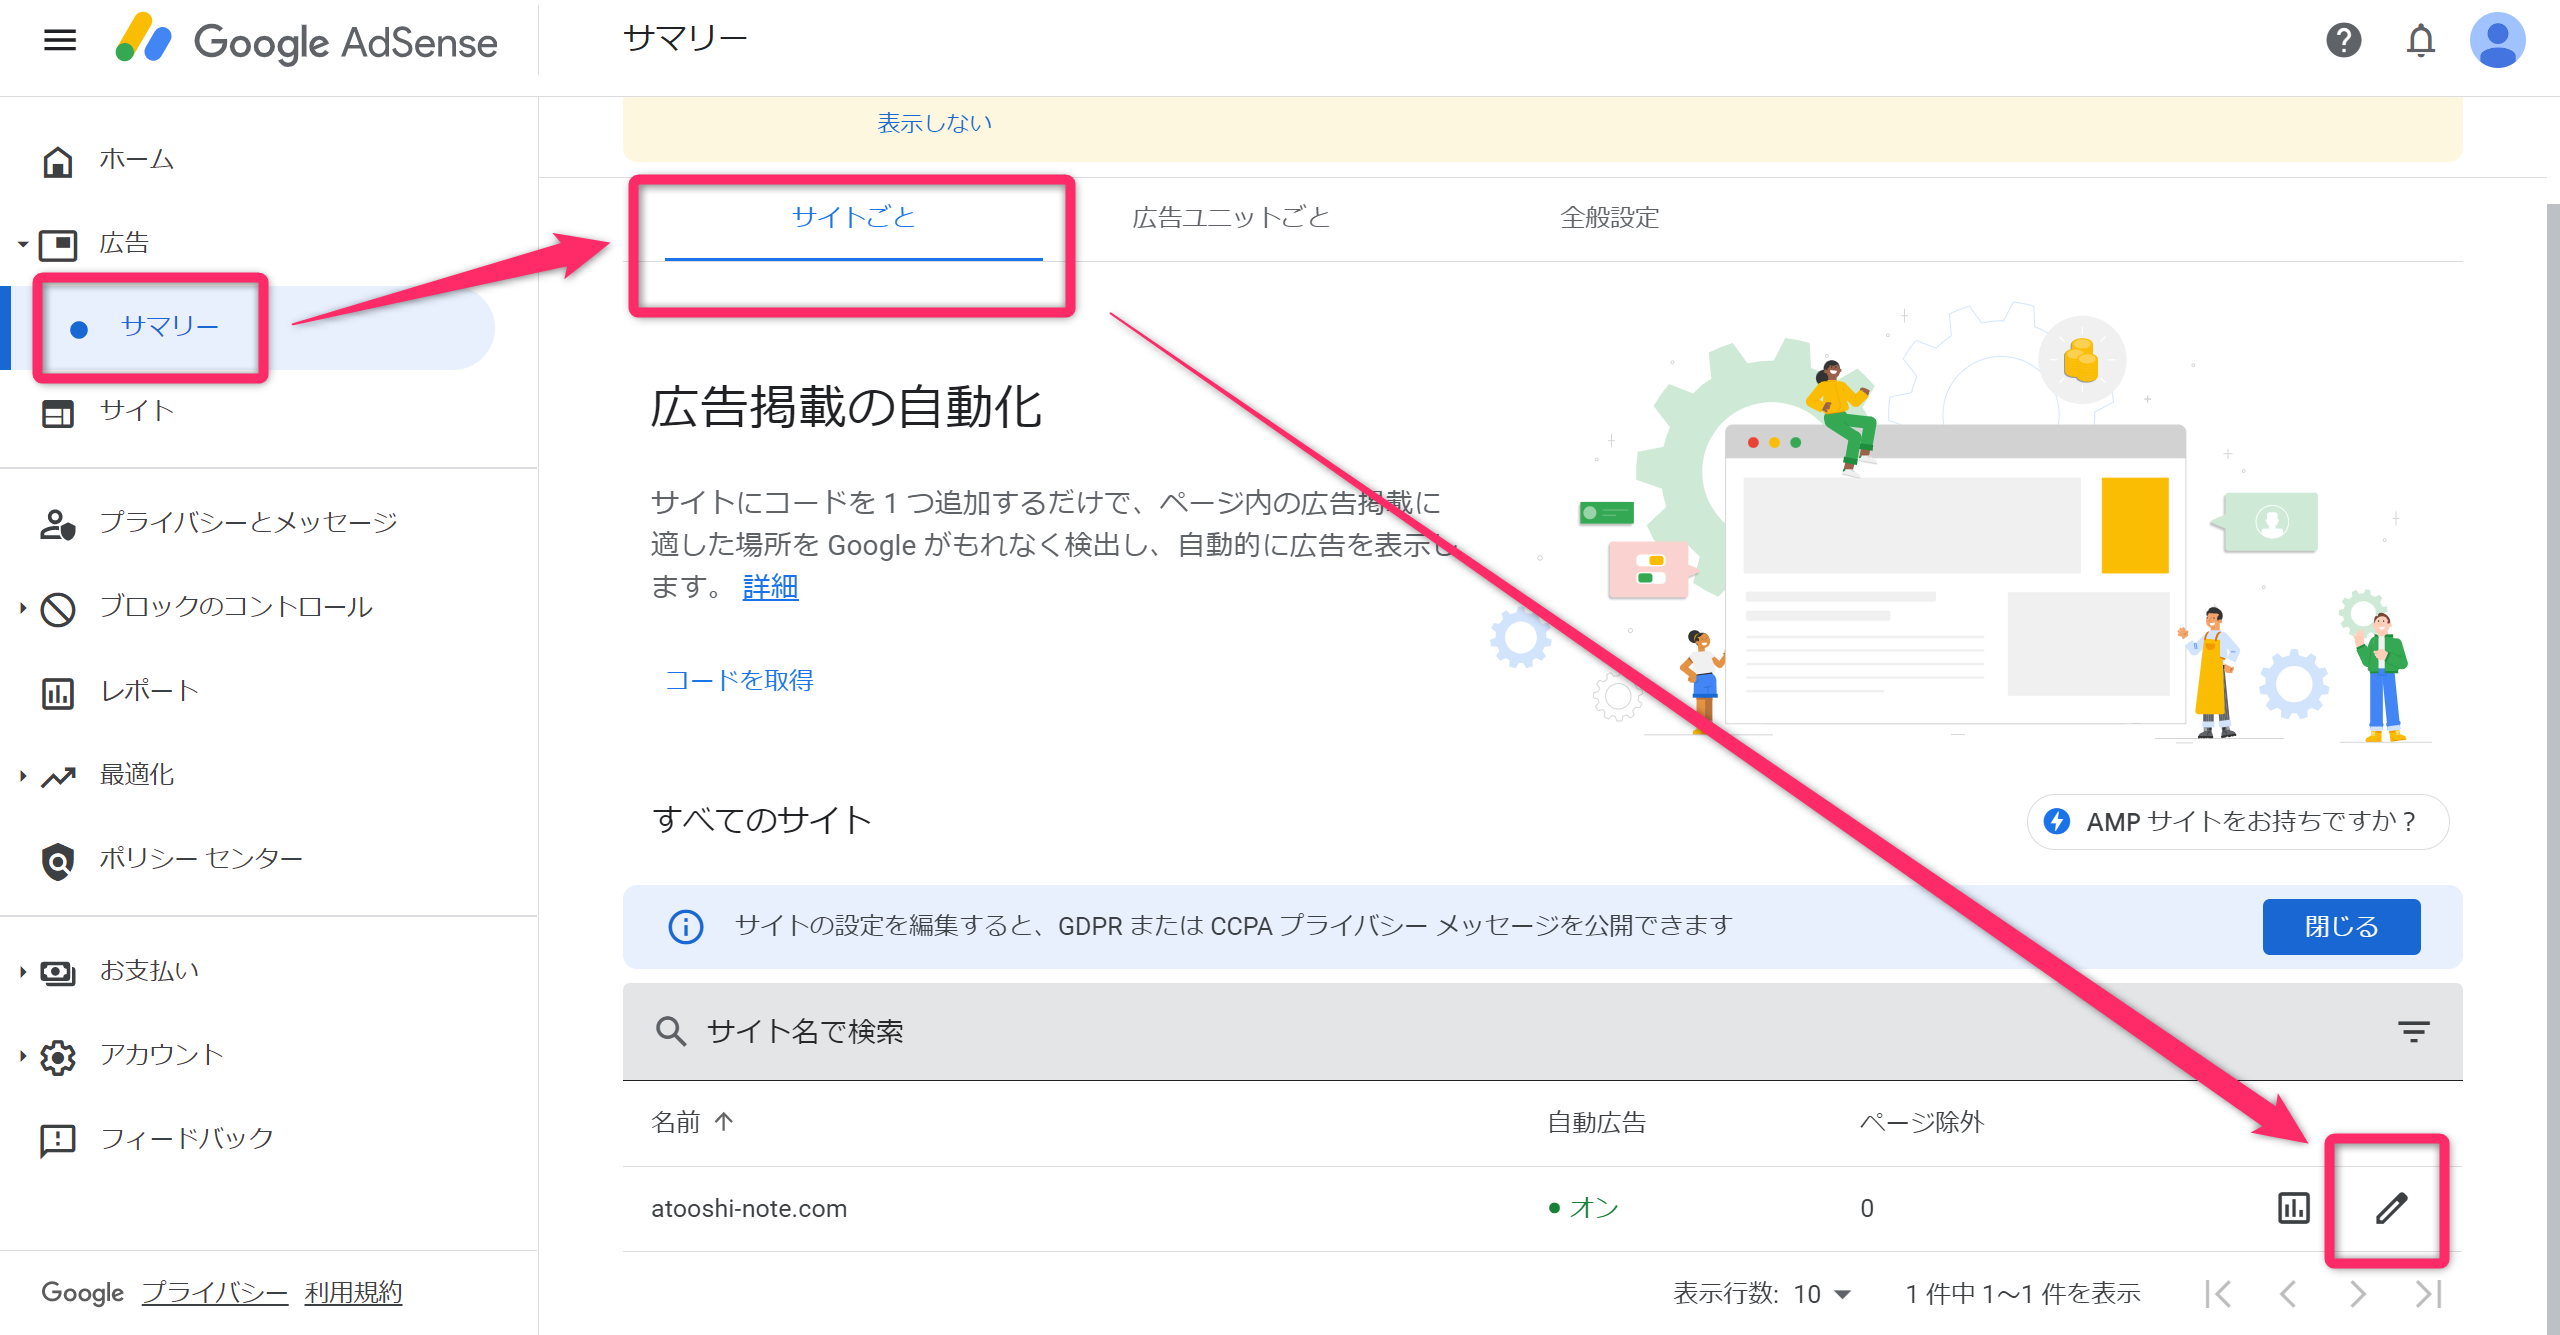Expand the お支払い sidebar section
Viewport: 2560px width, 1335px height.
click(x=150, y=971)
